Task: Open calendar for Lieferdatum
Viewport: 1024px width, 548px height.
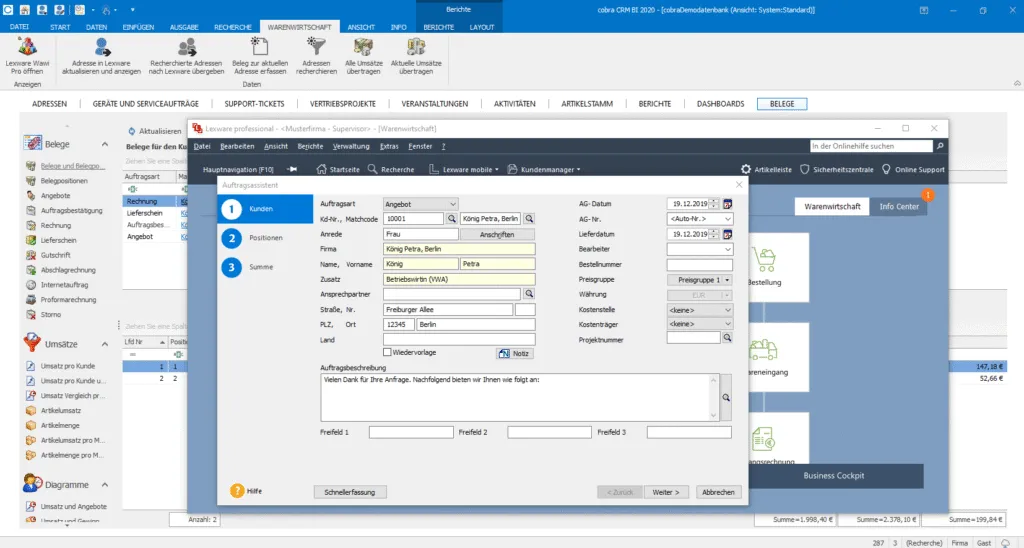Action: point(727,234)
